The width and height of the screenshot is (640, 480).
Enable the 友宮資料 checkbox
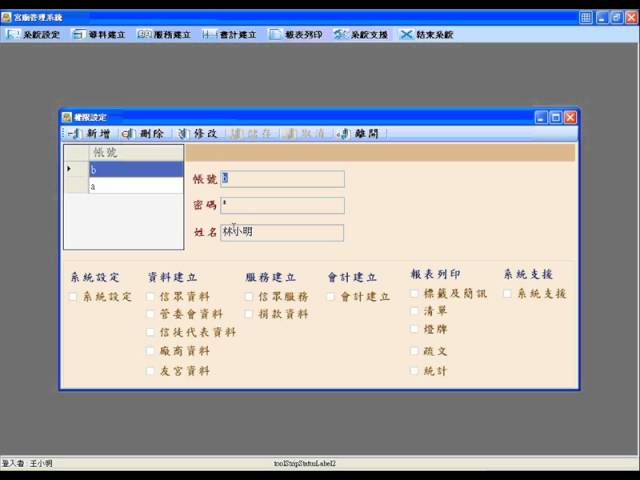pyautogui.click(x=150, y=371)
